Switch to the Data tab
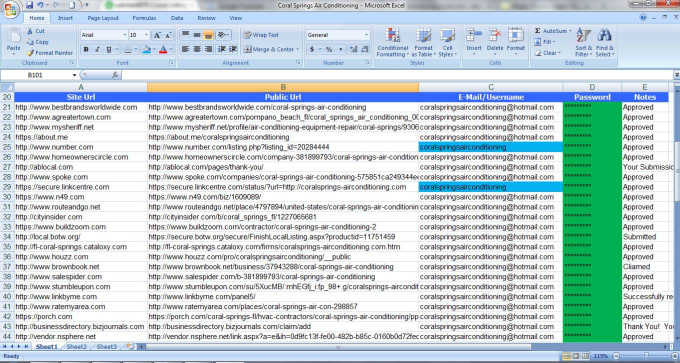This screenshot has width=680, height=363. point(177,18)
